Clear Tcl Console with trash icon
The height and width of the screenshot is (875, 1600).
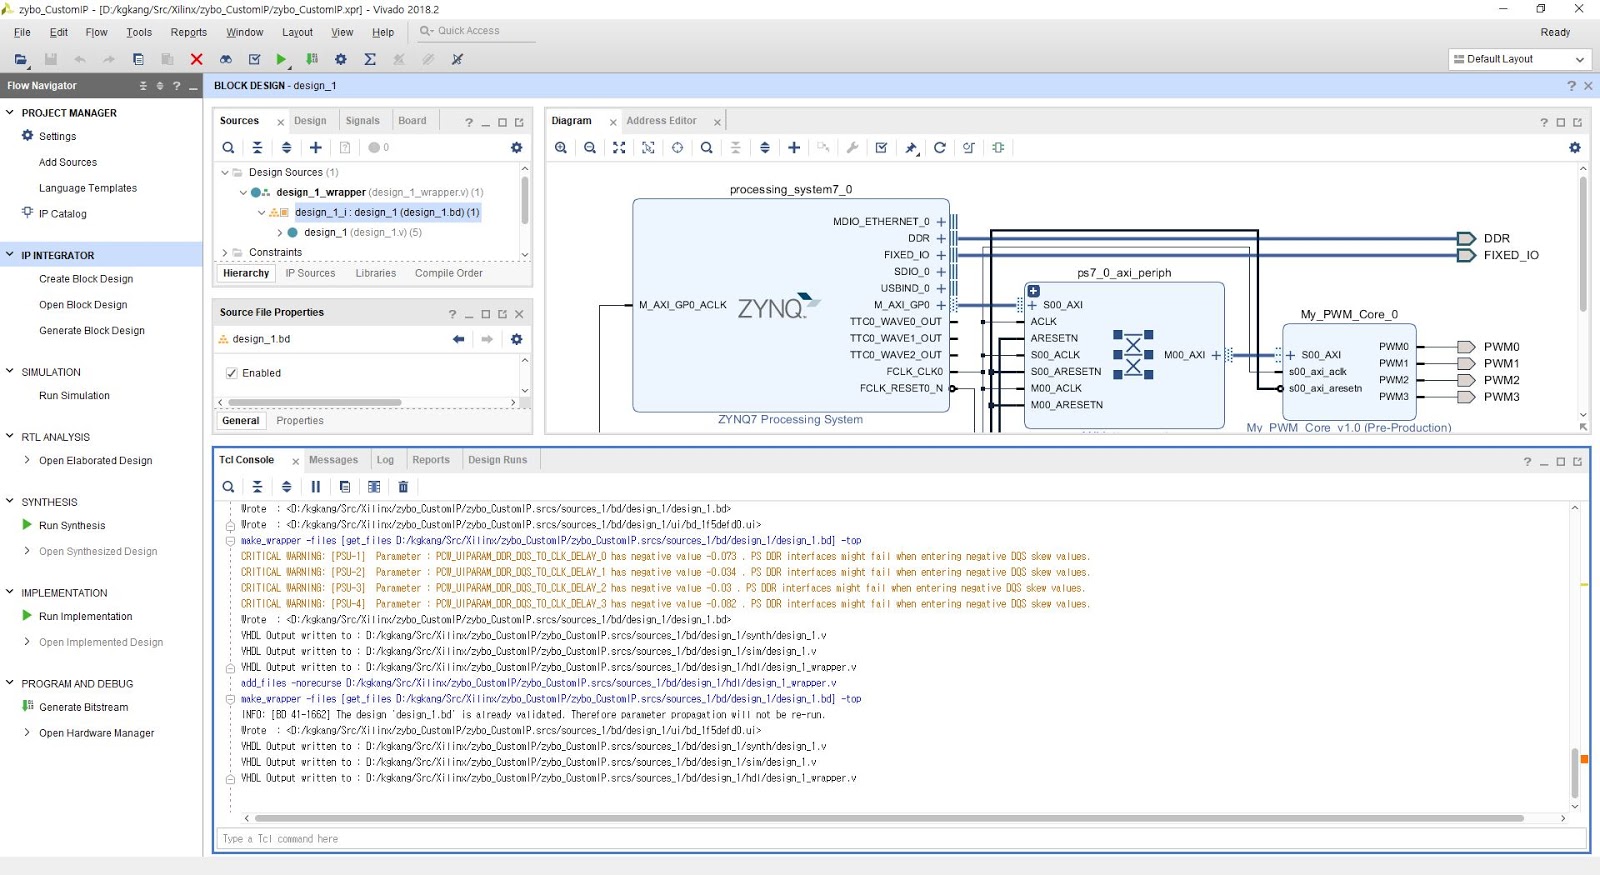(403, 487)
